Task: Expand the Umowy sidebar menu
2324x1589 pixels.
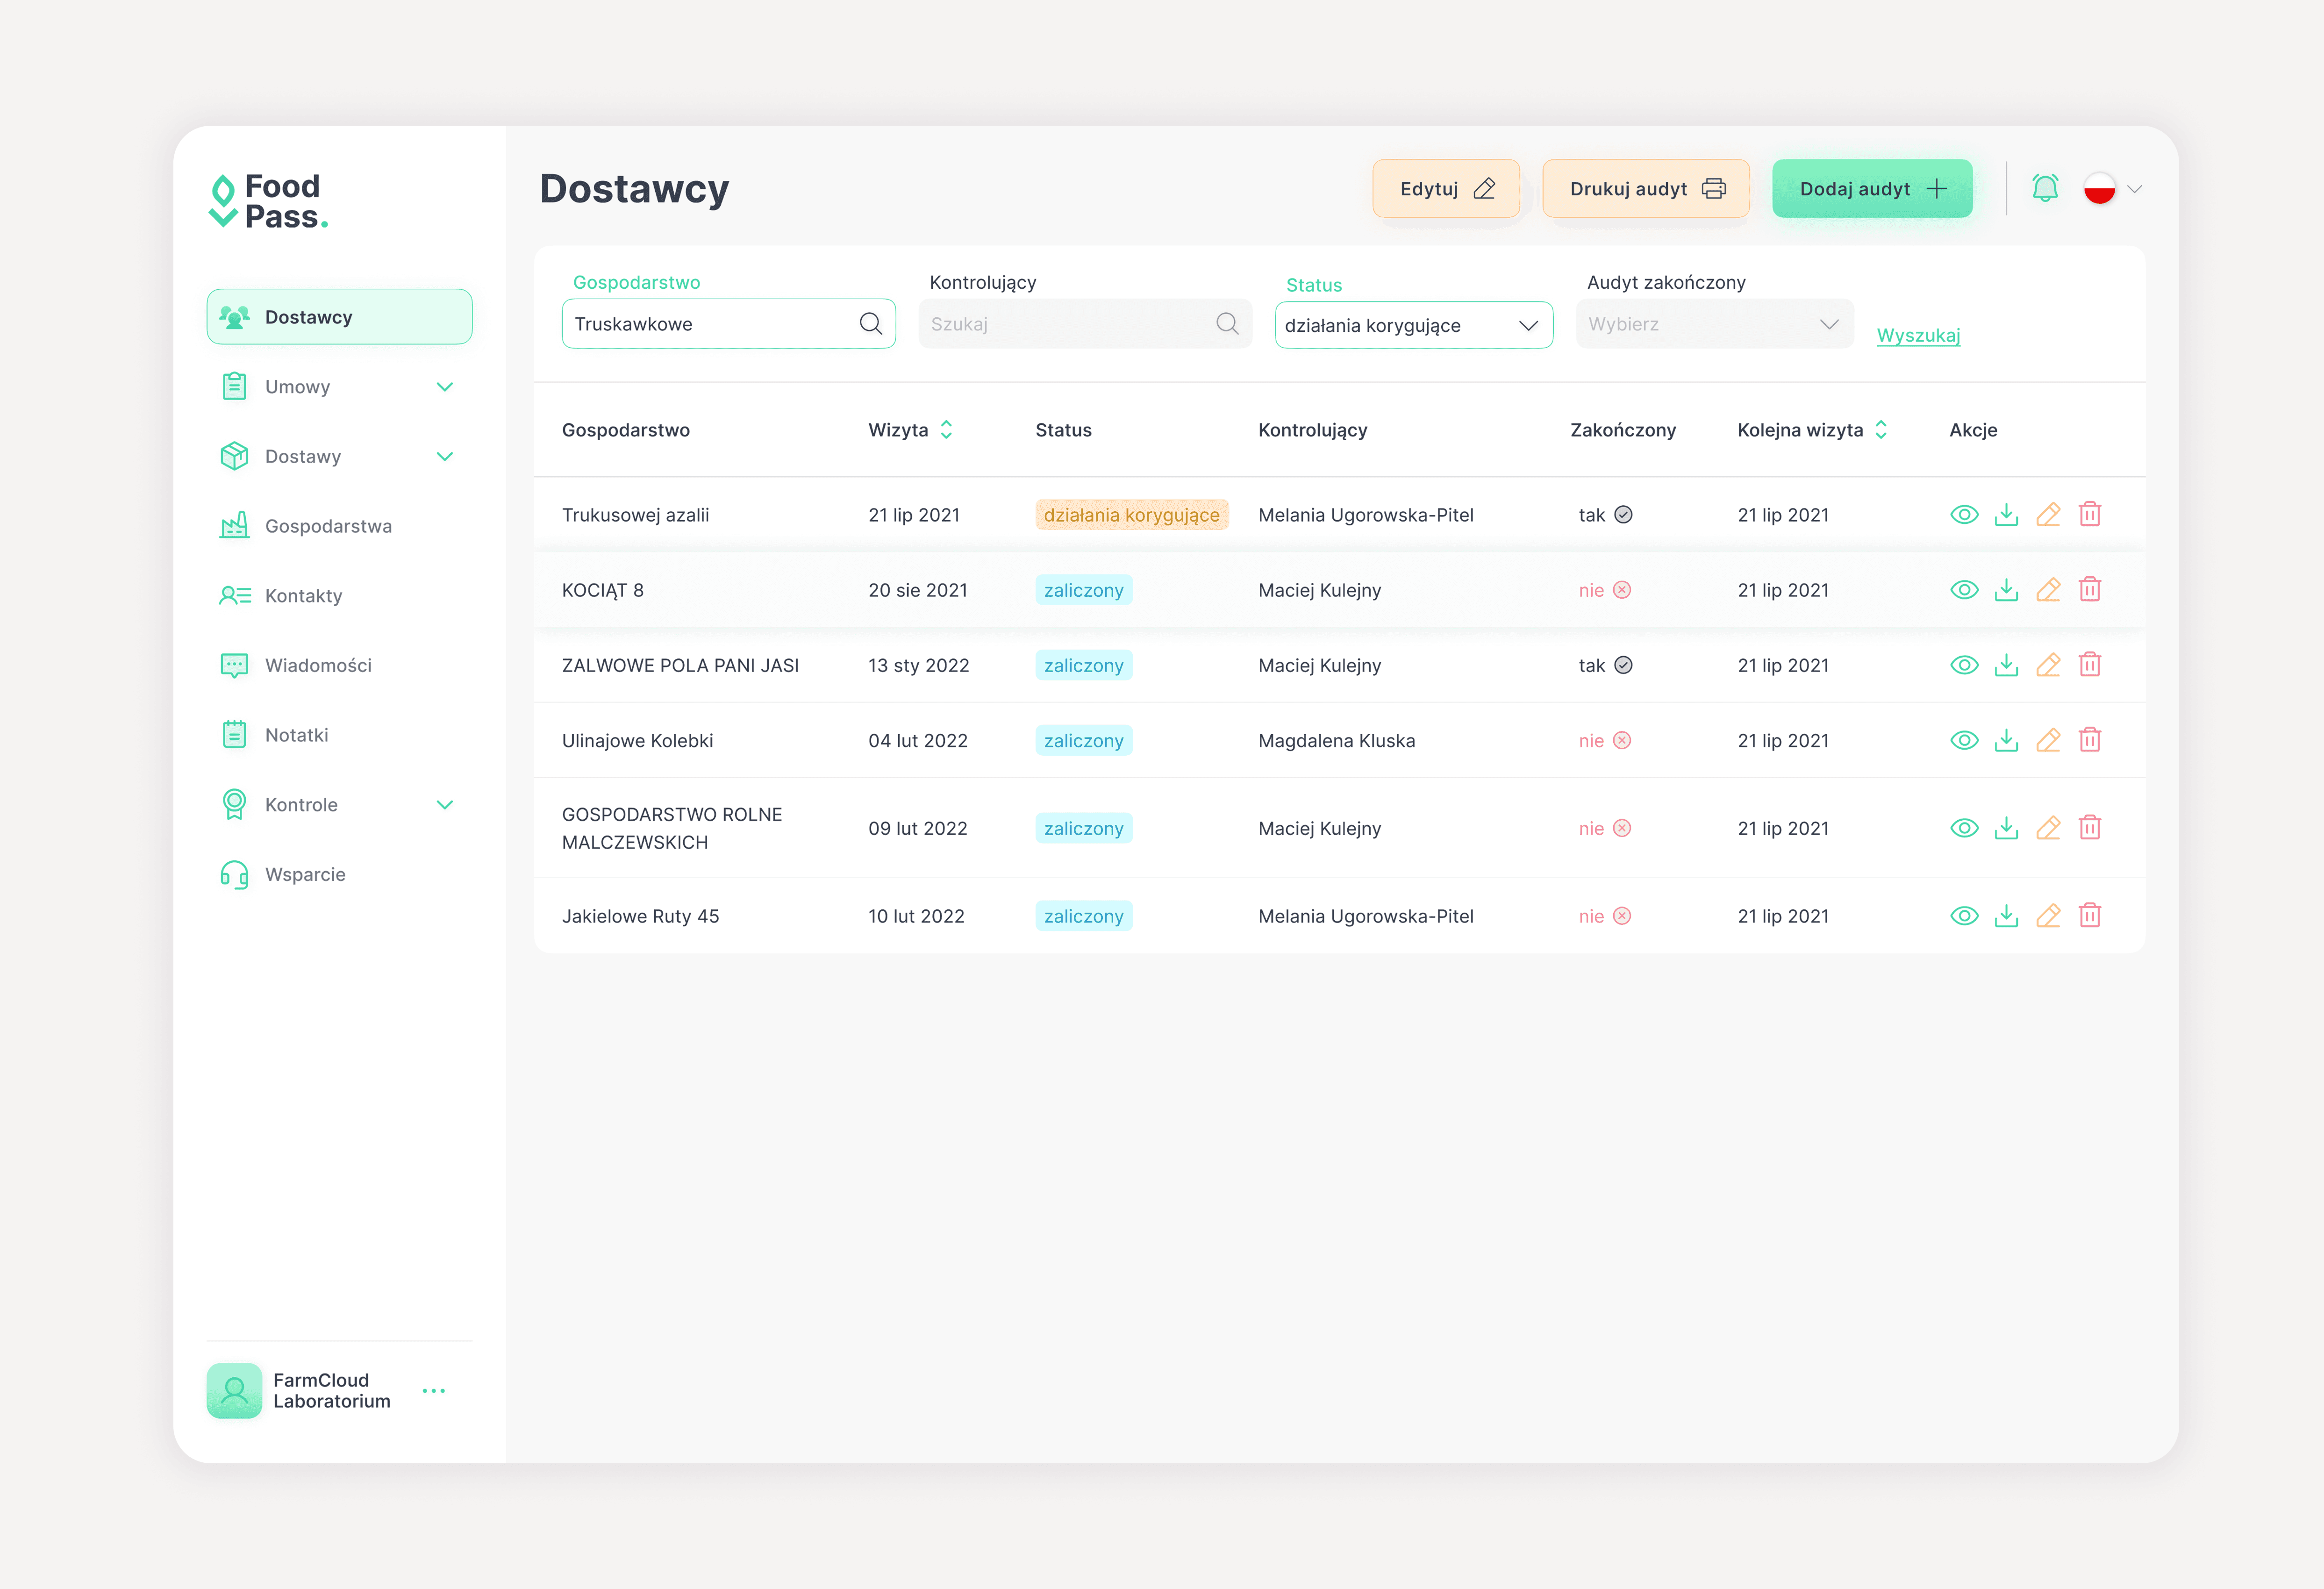Action: (x=445, y=387)
